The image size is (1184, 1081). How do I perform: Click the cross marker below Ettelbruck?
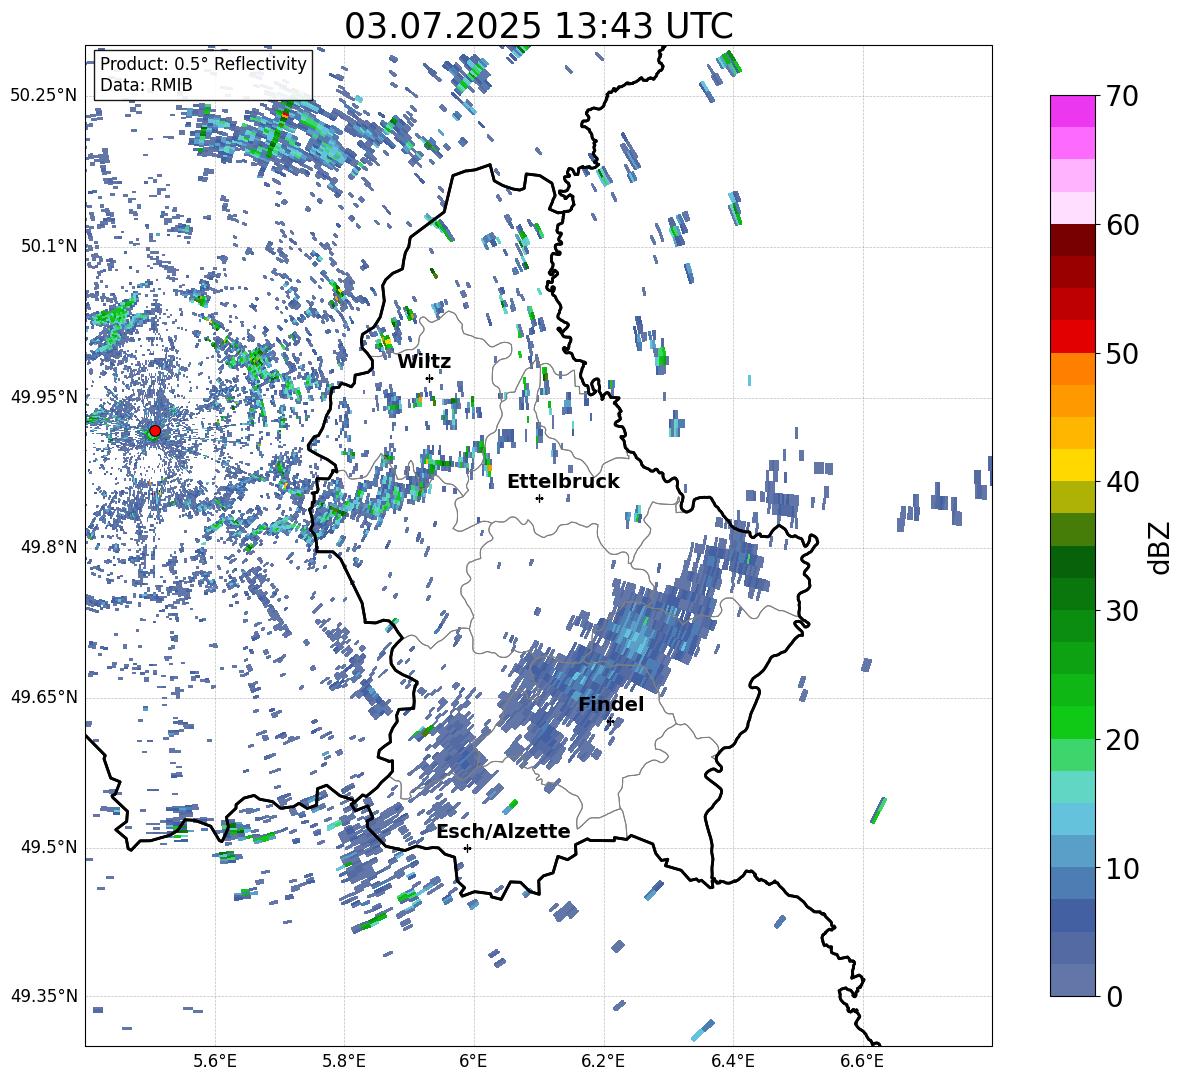539,498
